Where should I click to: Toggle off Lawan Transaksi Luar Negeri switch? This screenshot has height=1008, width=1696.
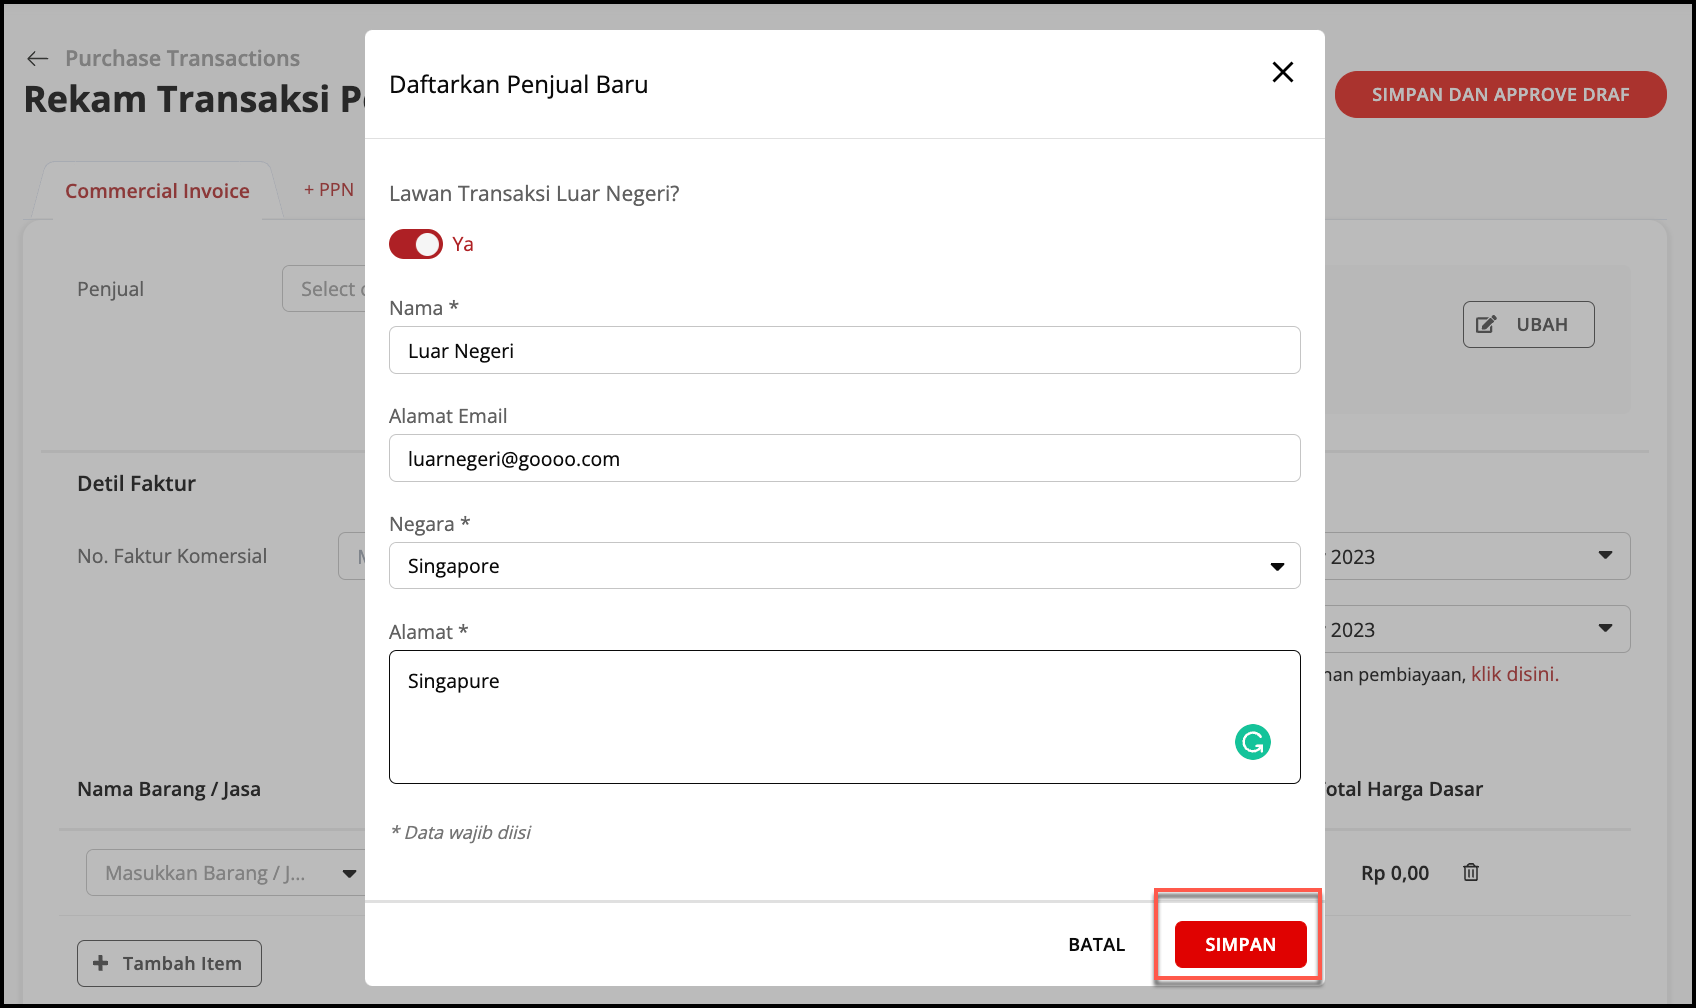pos(416,244)
